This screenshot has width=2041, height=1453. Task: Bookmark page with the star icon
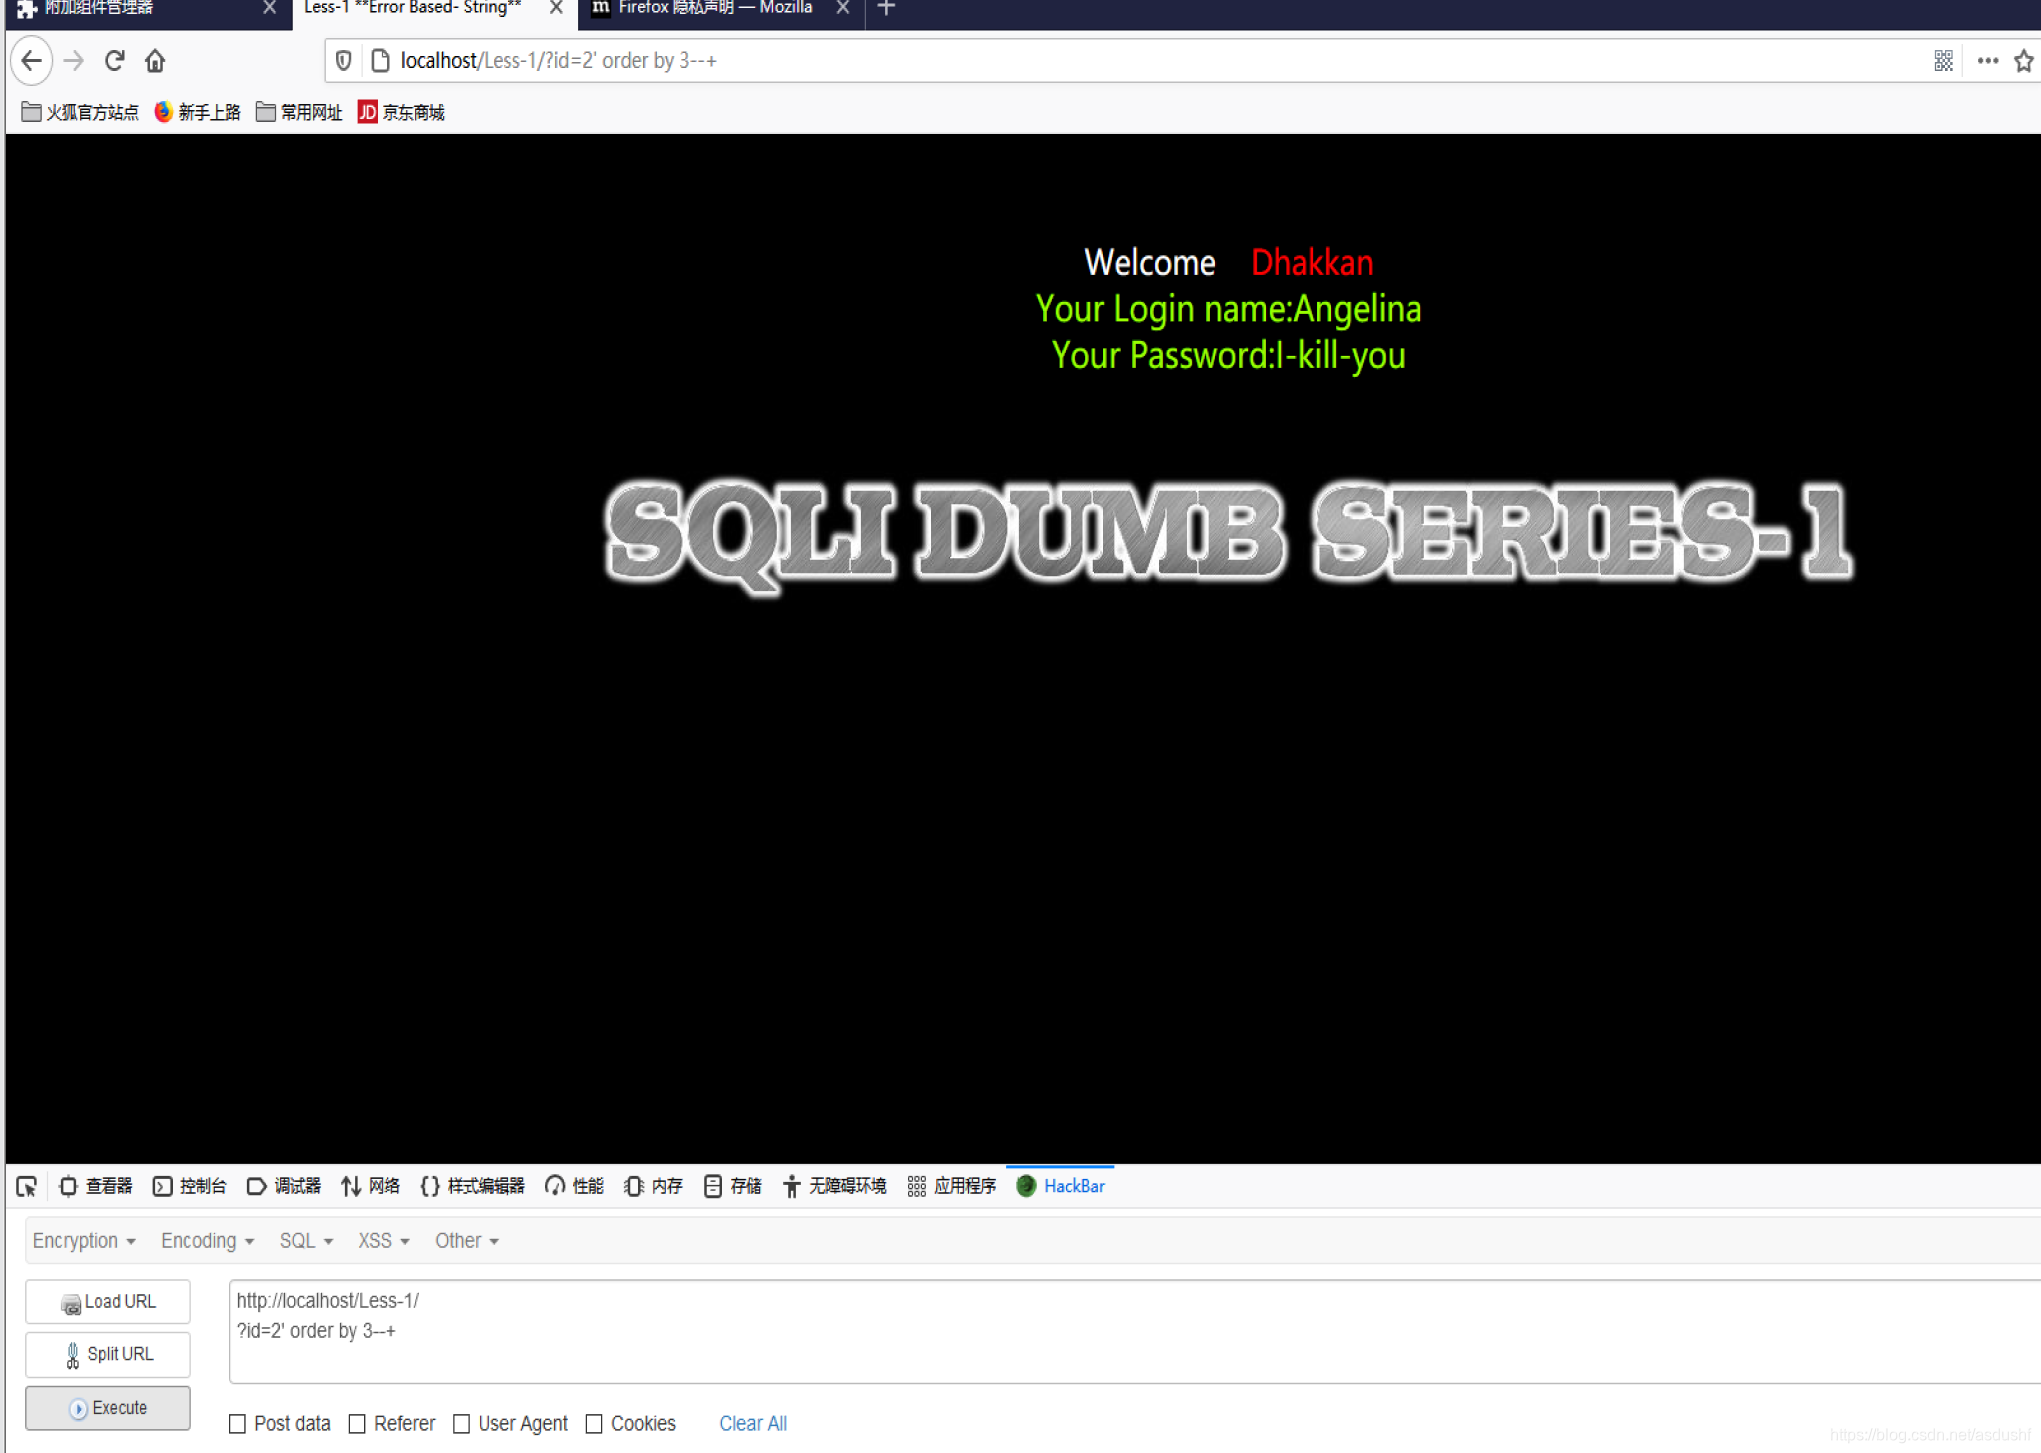(x=2023, y=61)
